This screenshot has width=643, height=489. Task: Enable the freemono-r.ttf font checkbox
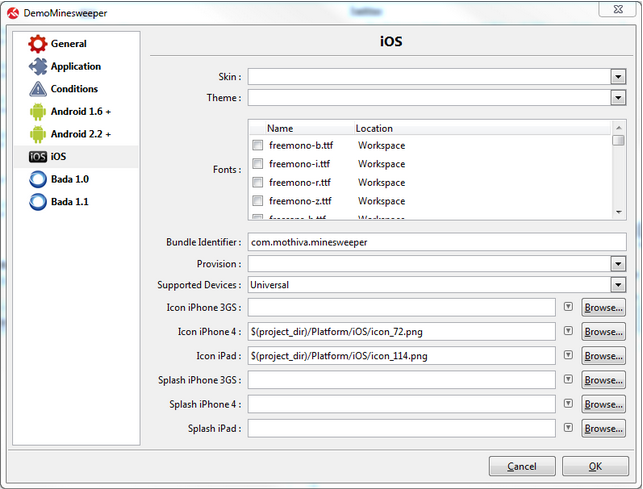[258, 182]
